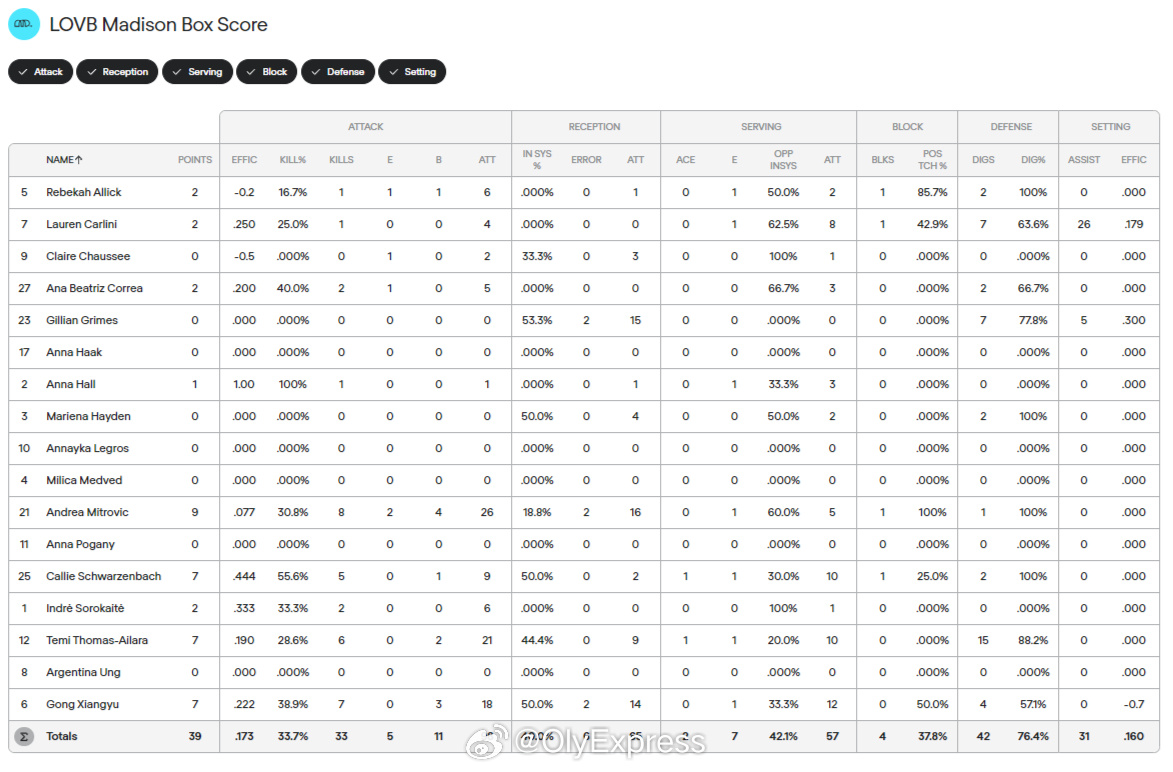Sort by the POS TCH % column header
Image resolution: width=1173 pixels, height=772 pixels.
(x=932, y=159)
